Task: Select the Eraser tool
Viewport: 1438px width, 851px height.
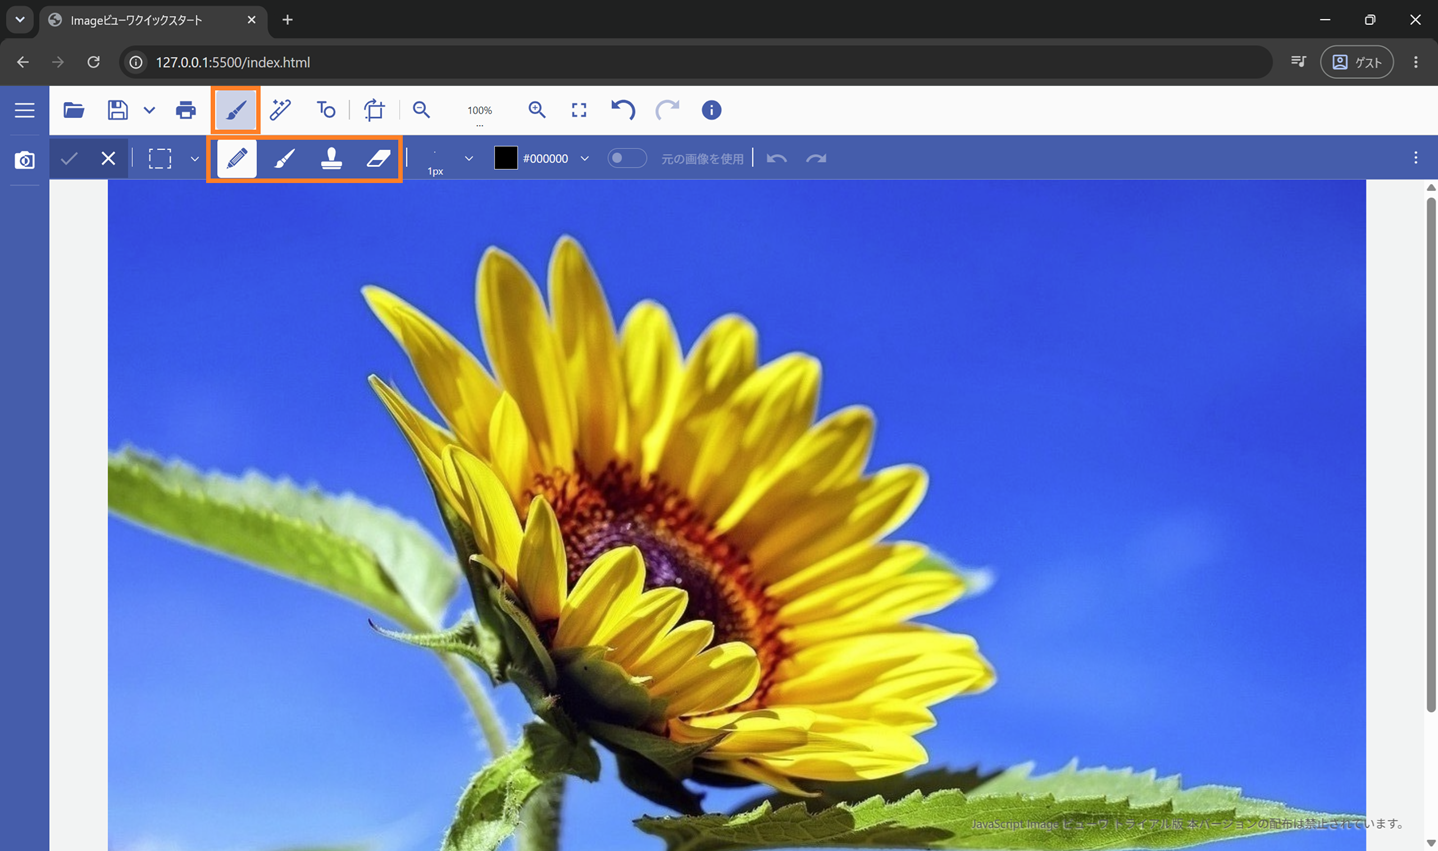Action: (x=378, y=158)
